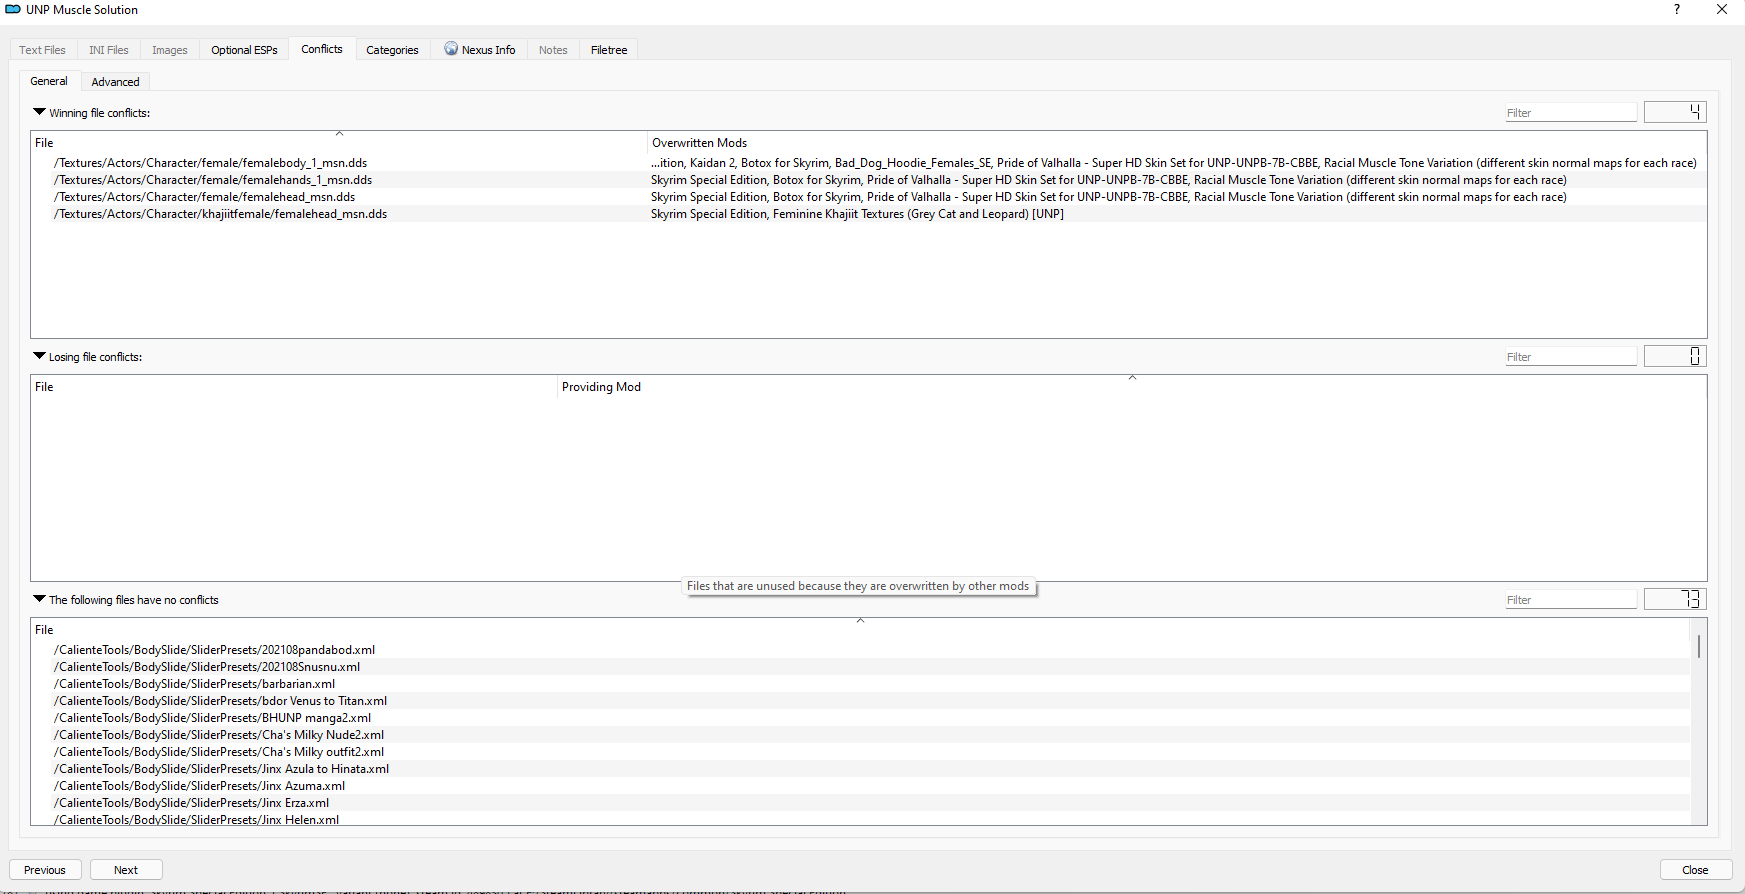Open the INI Files tab
This screenshot has height=894, width=1745.
point(109,50)
